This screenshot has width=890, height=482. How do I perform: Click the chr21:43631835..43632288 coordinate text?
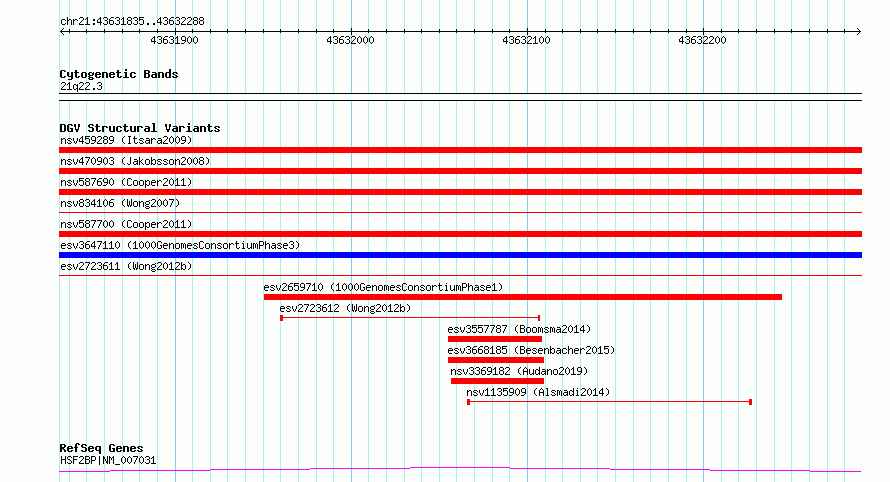pos(132,21)
